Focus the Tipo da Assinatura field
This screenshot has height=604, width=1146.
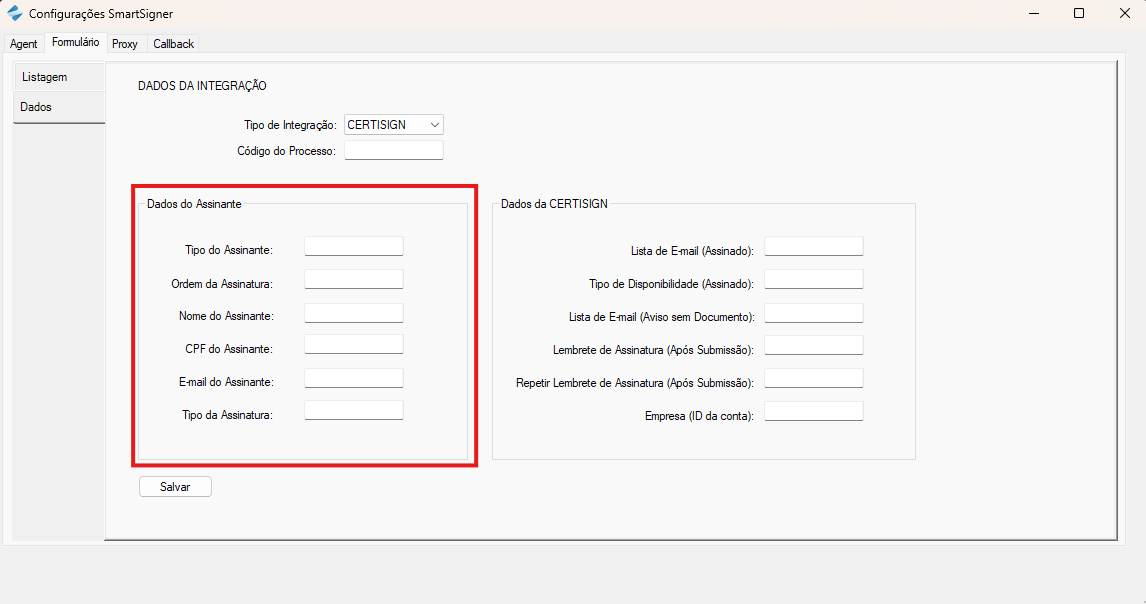[353, 411]
